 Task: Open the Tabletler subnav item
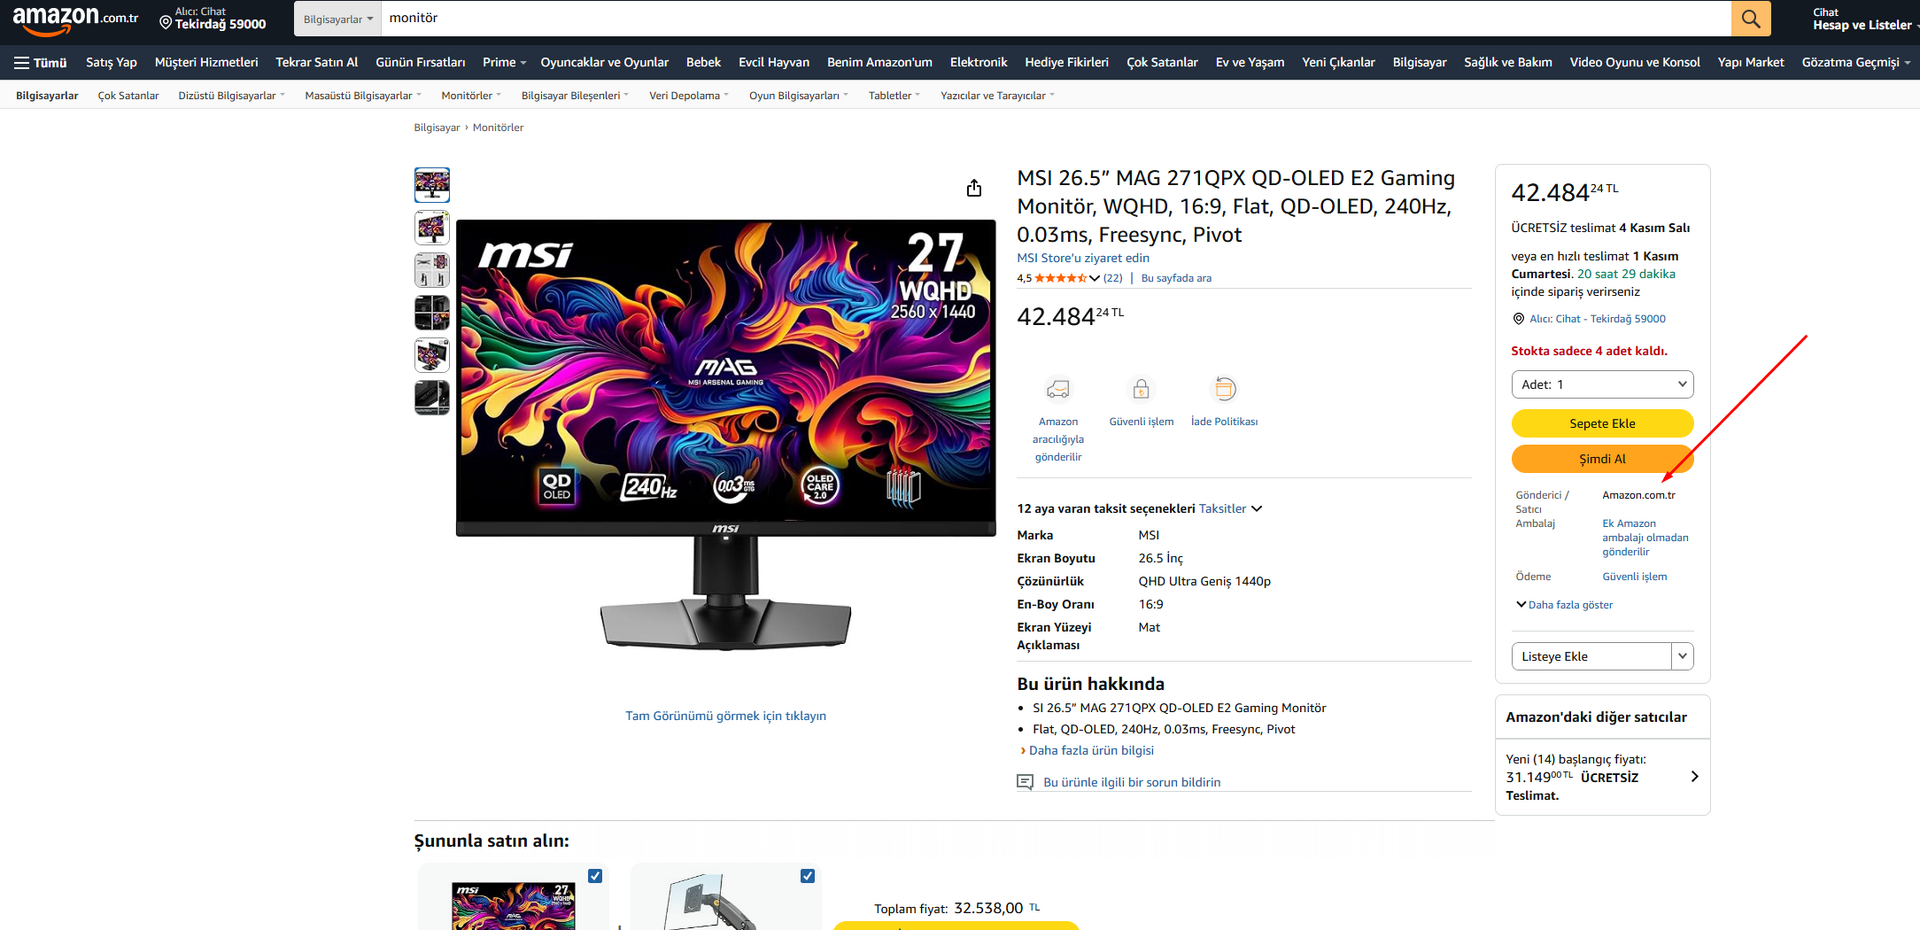(x=894, y=96)
